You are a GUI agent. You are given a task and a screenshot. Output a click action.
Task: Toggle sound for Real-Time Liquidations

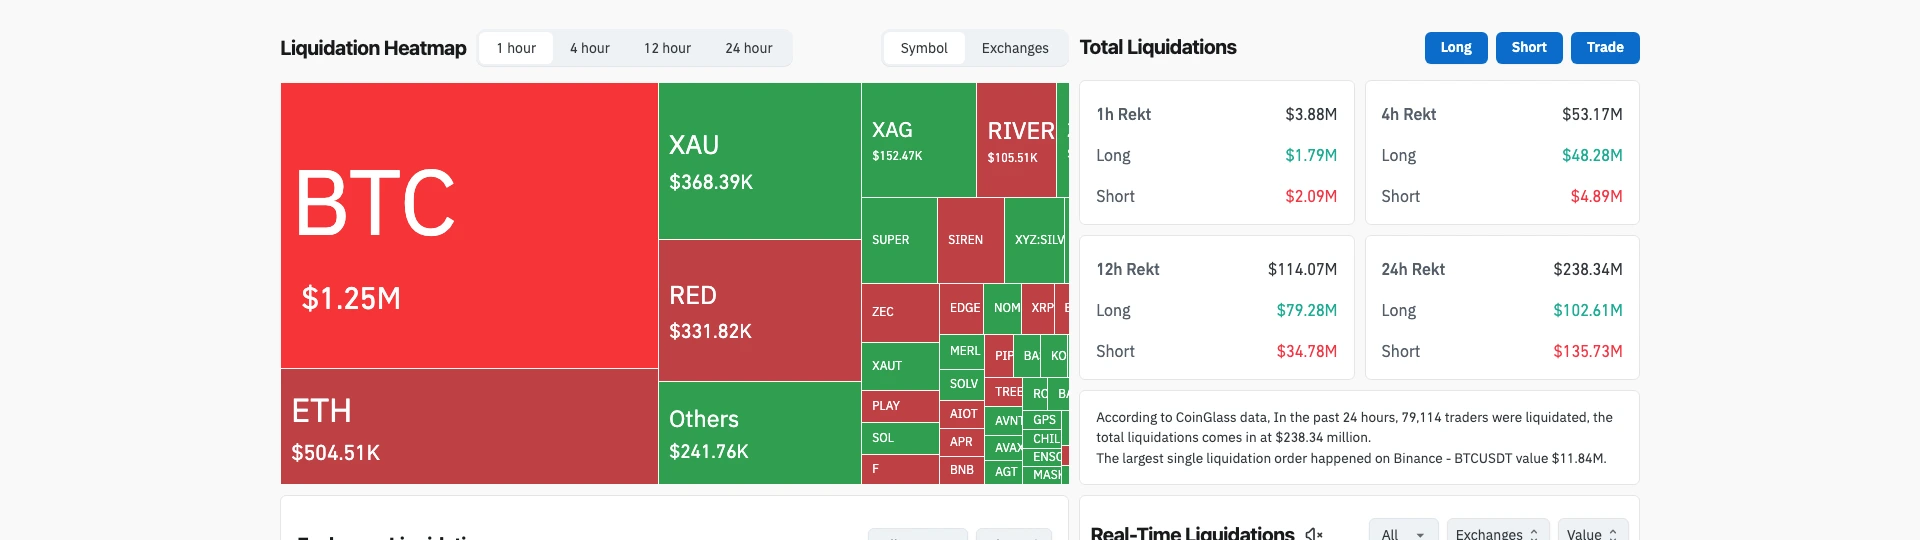[x=1314, y=534]
